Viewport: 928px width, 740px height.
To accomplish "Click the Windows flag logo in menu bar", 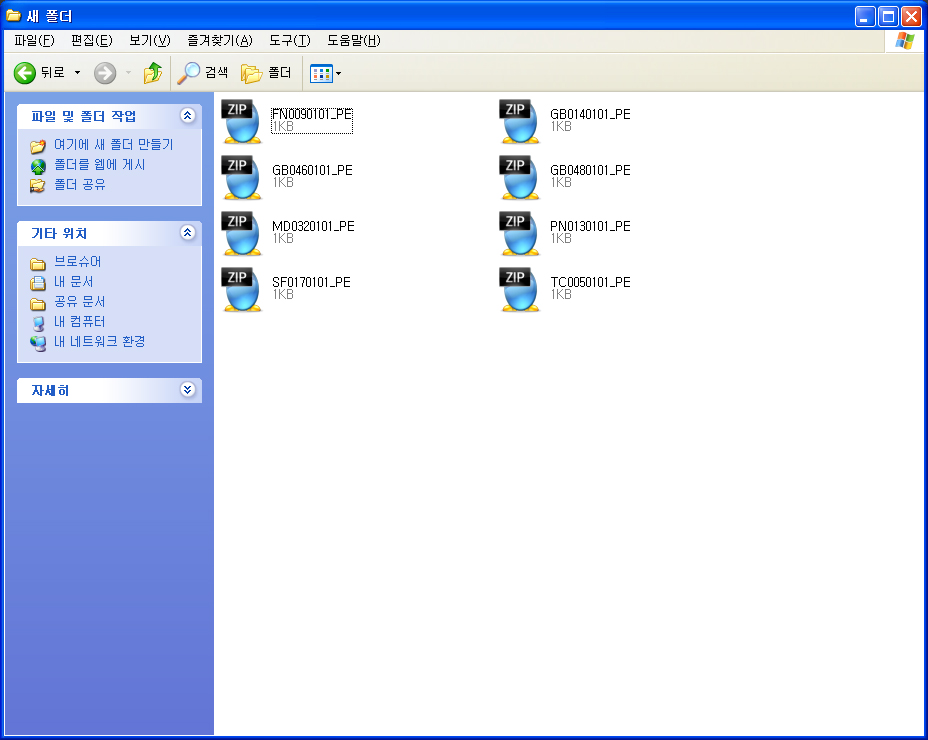I will (904, 41).
